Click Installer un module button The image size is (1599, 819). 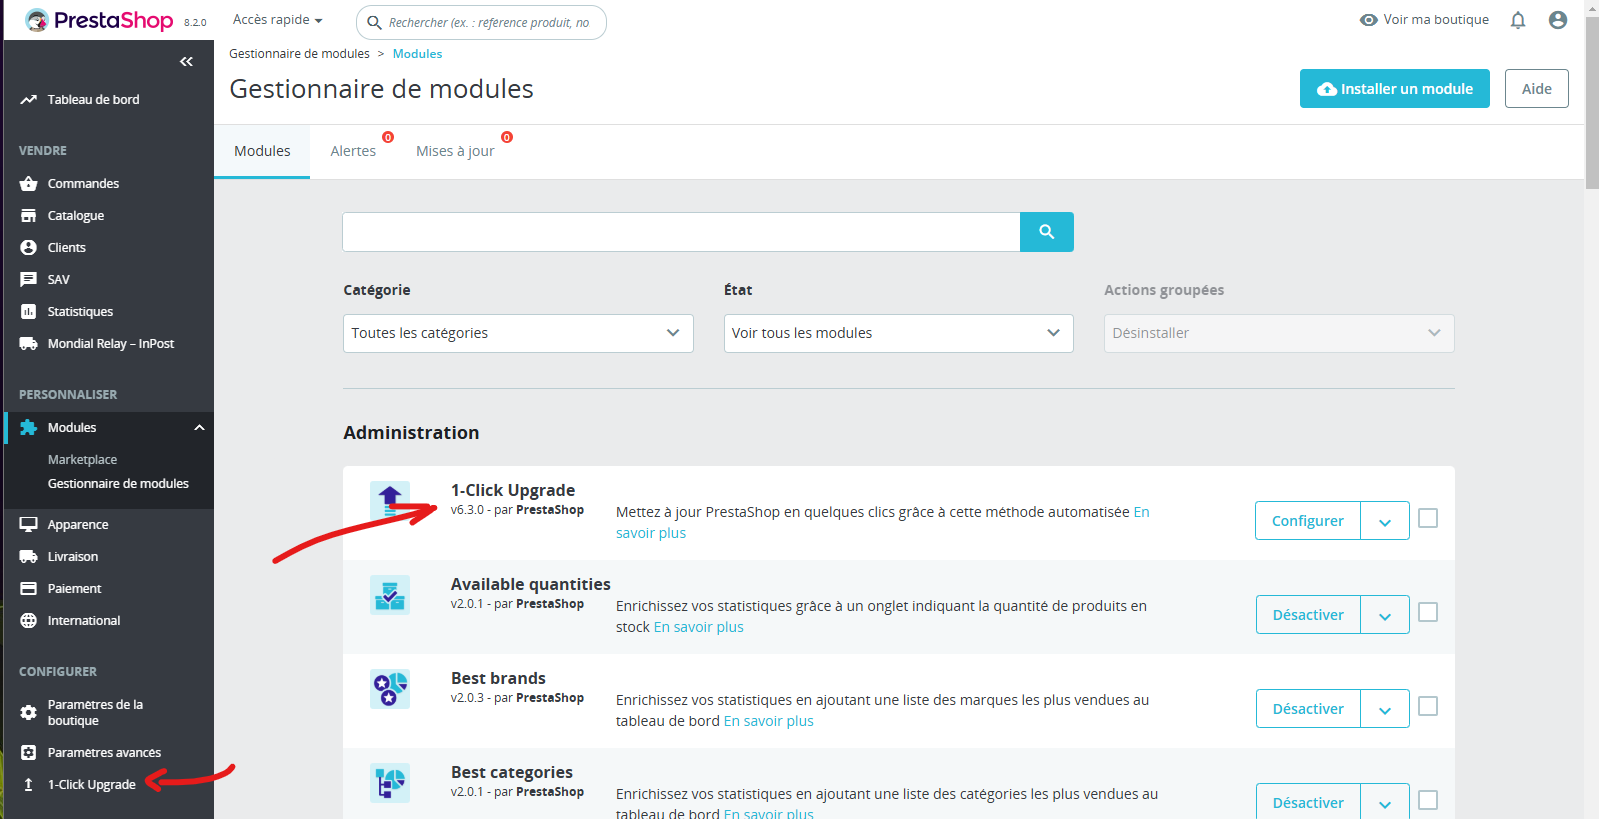tap(1394, 88)
